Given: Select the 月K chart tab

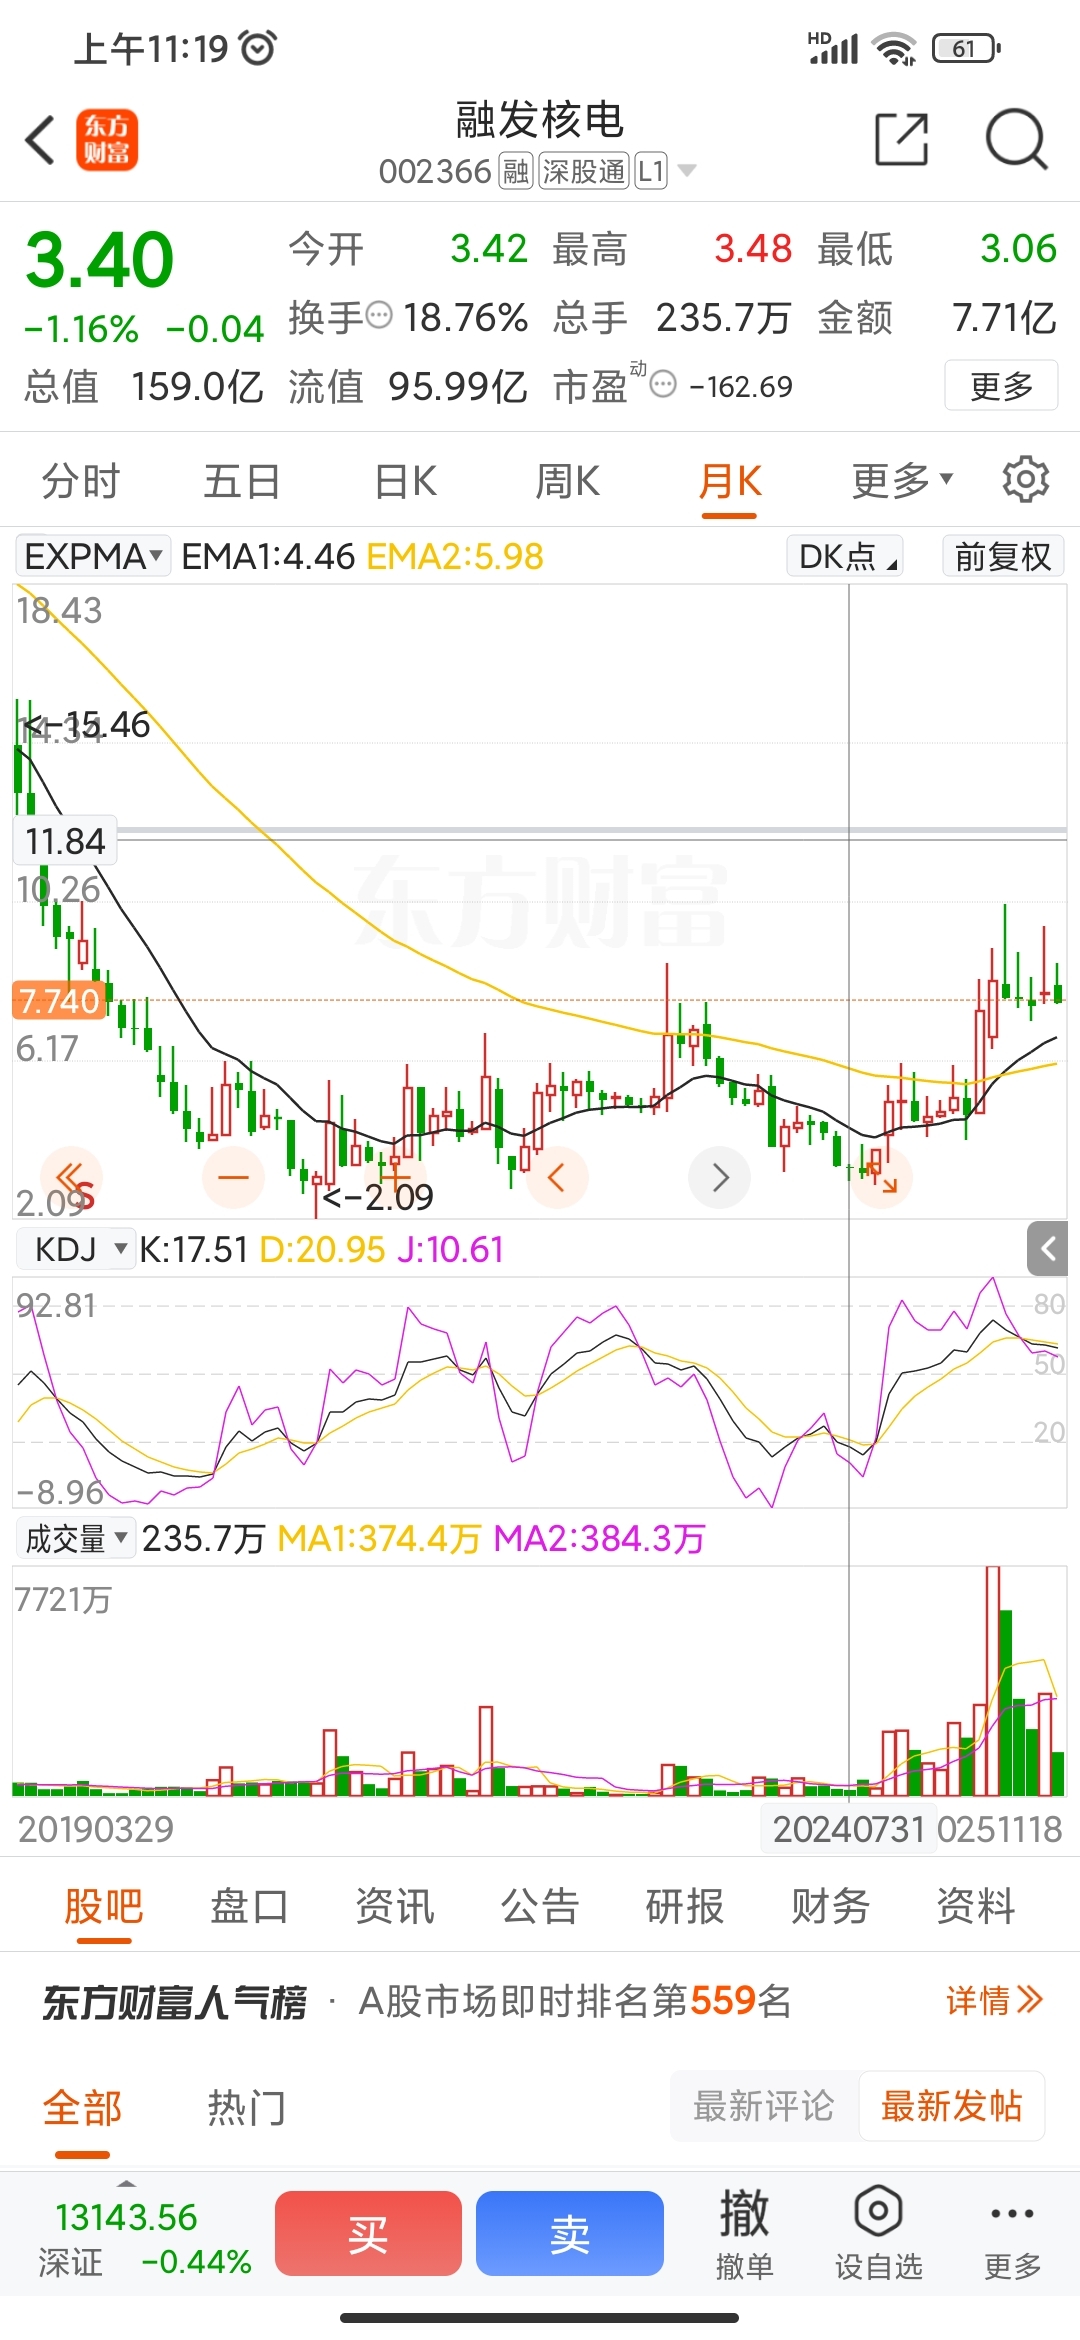Looking at the screenshot, I should (730, 481).
